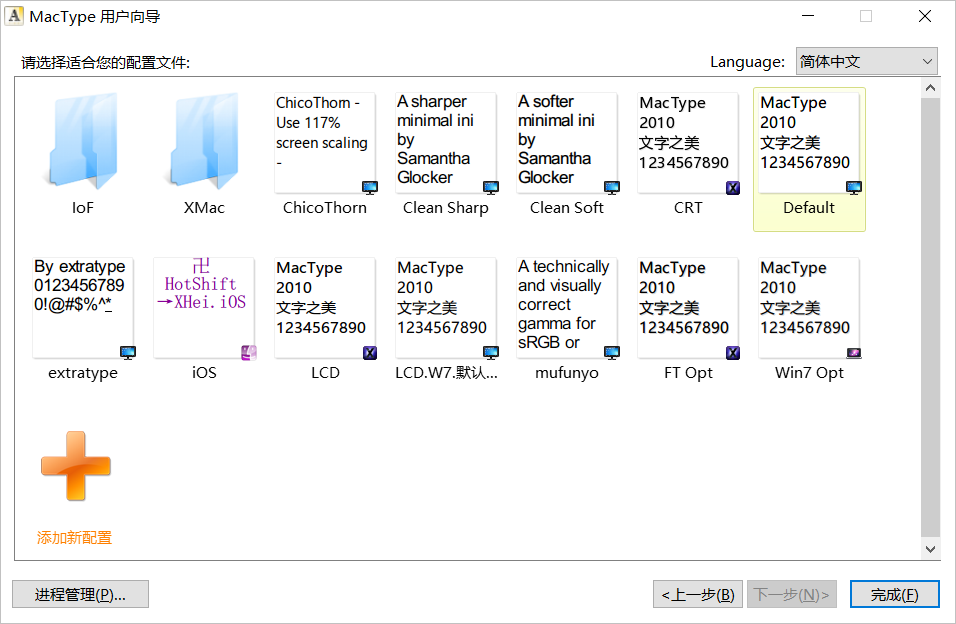
Task: Click the 'iOS' label text
Action: pyautogui.click(x=204, y=373)
